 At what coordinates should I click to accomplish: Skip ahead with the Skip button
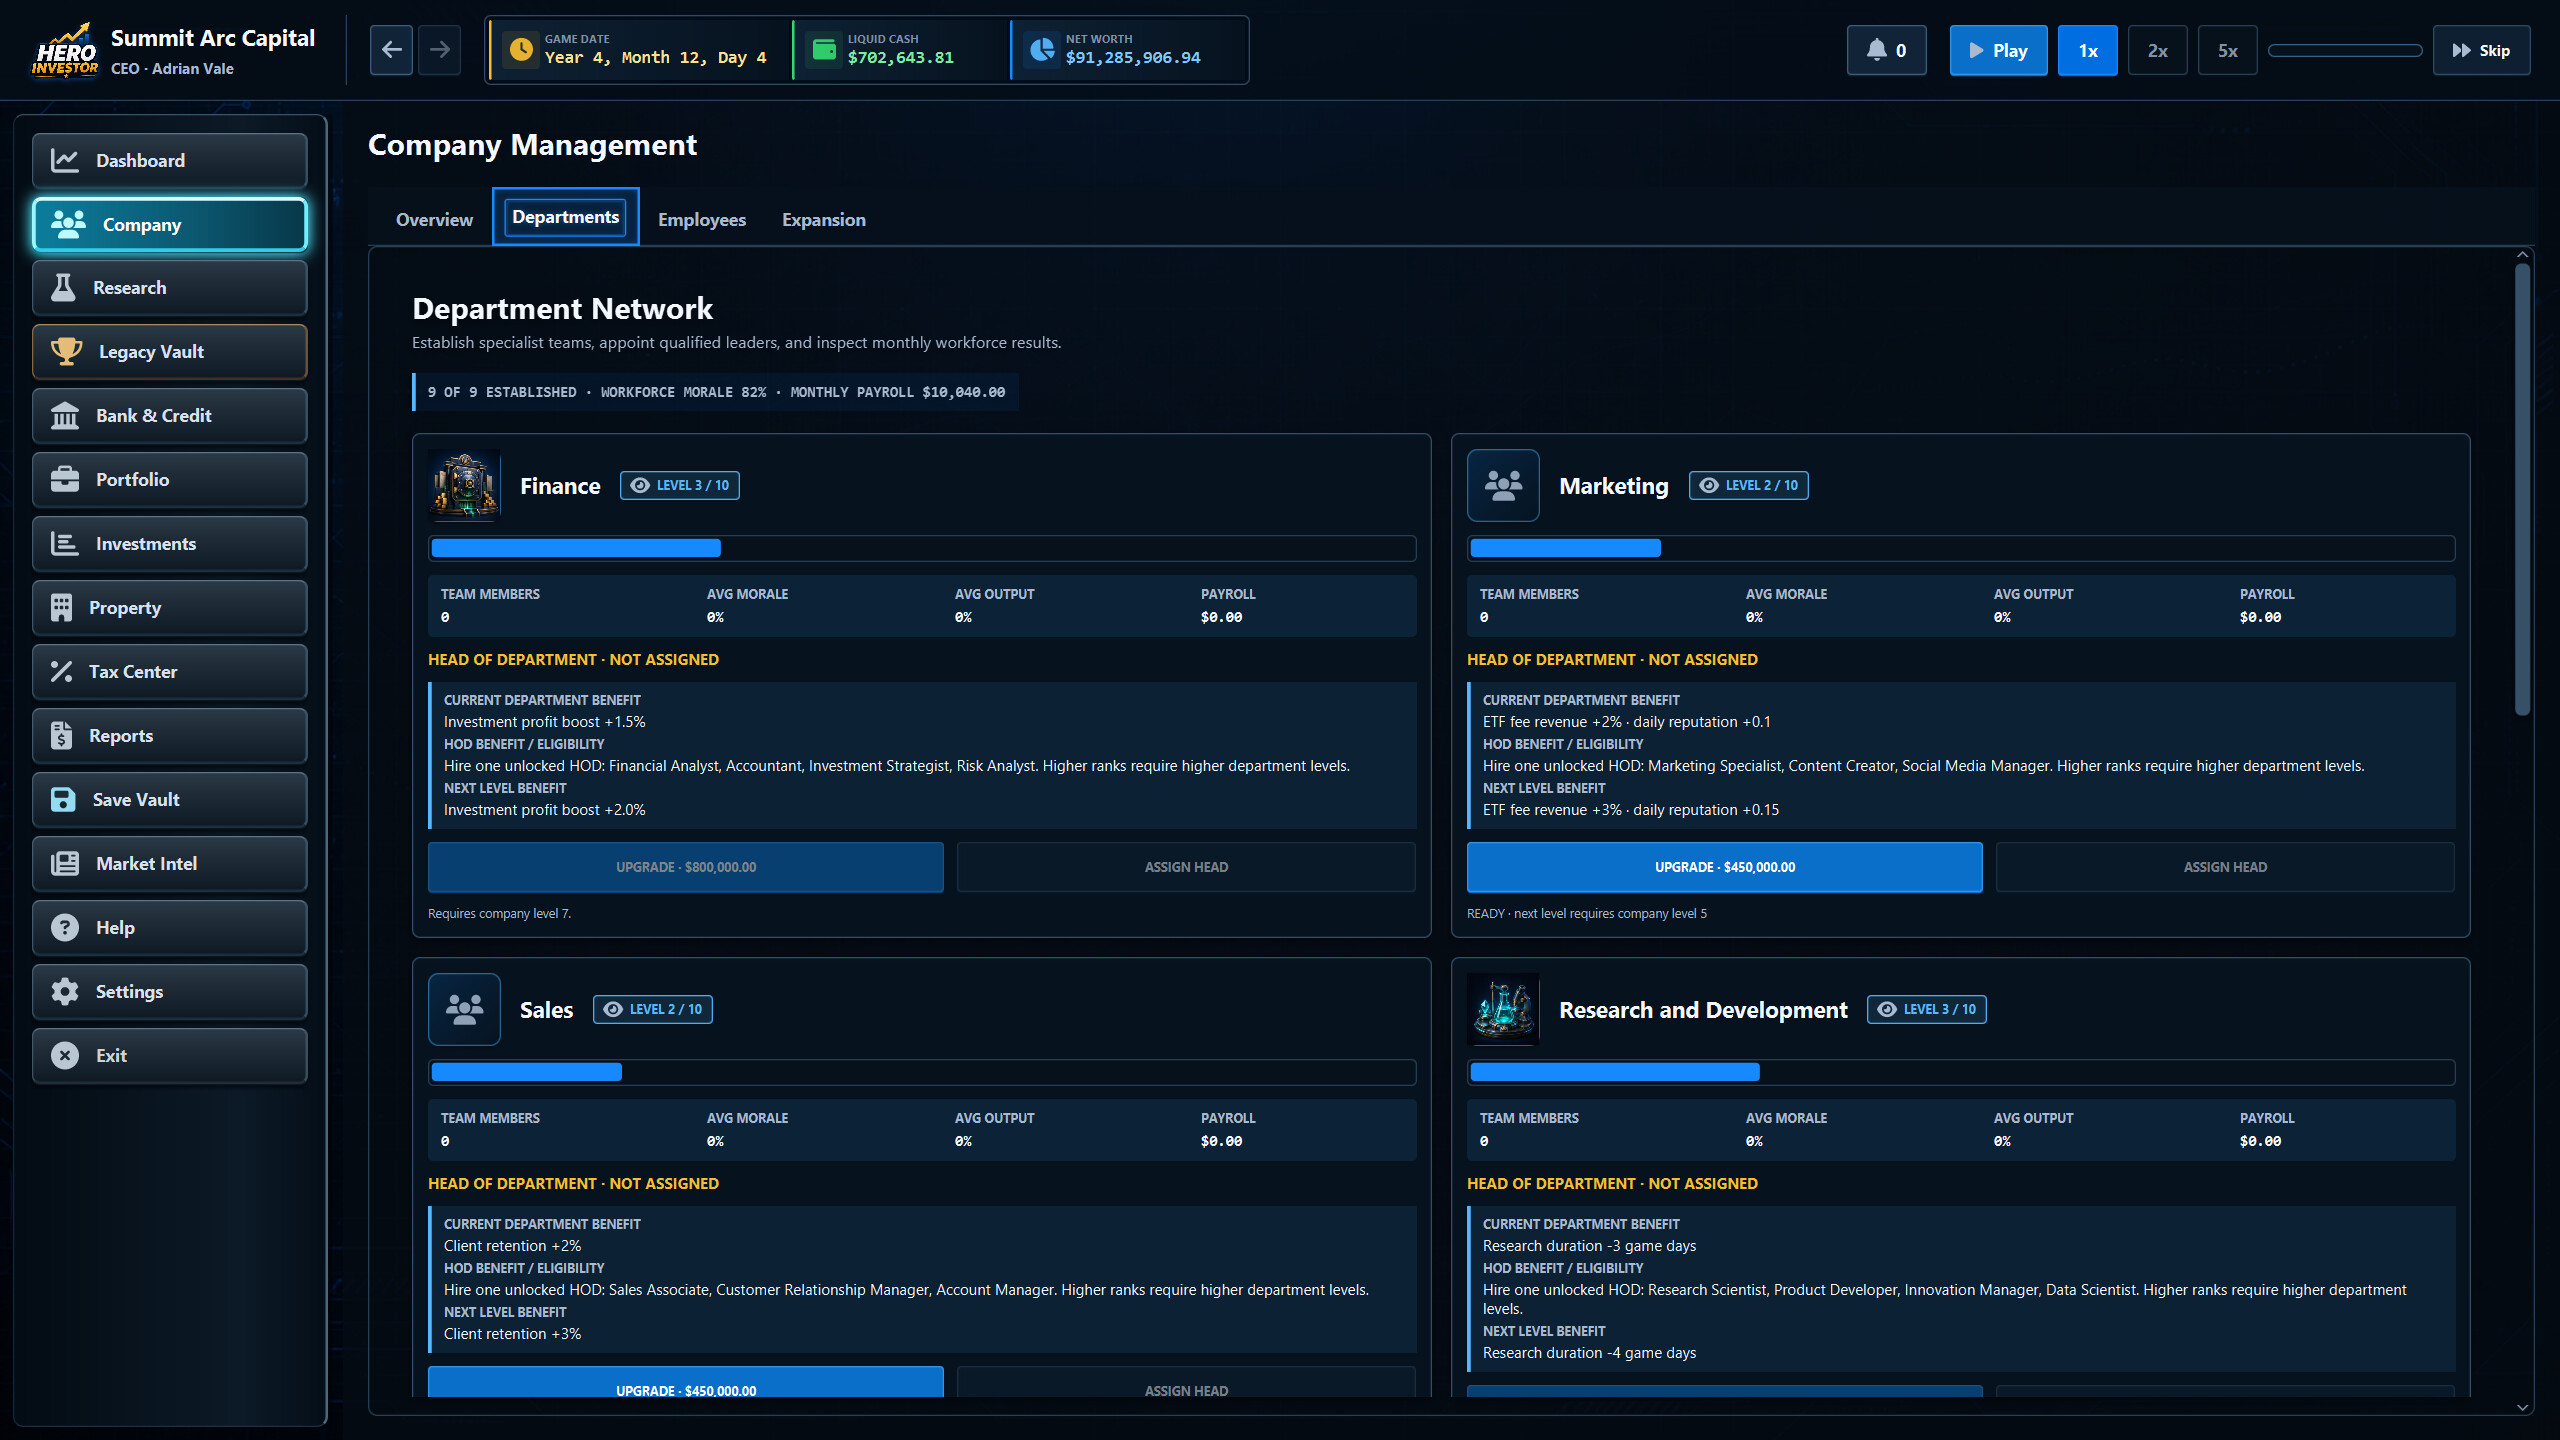pyautogui.click(x=2482, y=50)
